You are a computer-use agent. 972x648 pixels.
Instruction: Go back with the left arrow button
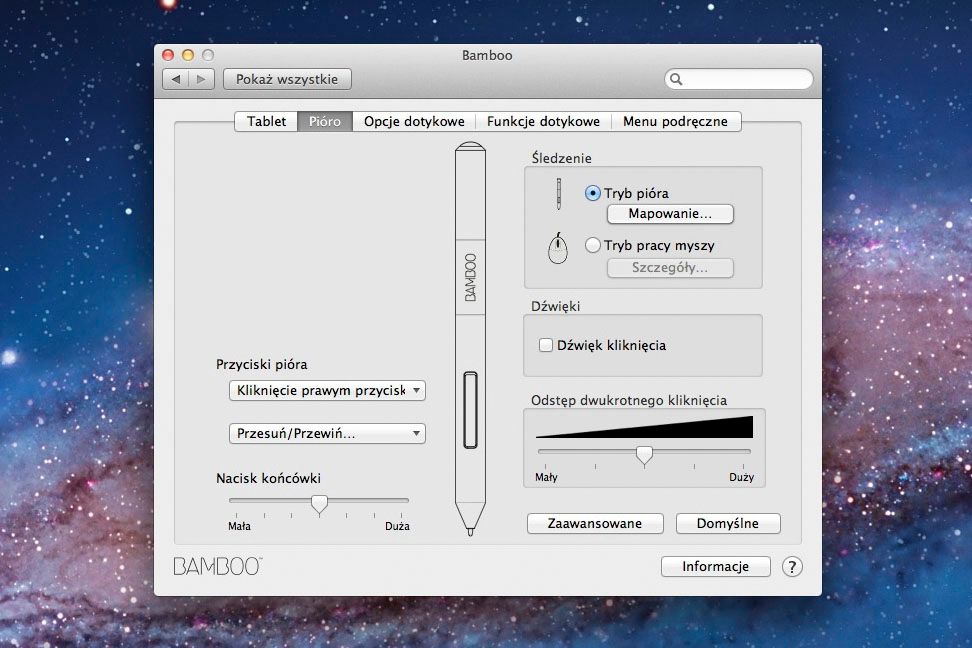tap(176, 79)
